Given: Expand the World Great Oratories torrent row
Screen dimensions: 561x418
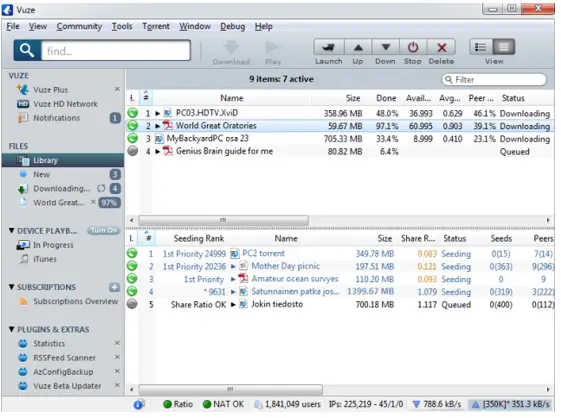Looking at the screenshot, I should coord(157,126).
